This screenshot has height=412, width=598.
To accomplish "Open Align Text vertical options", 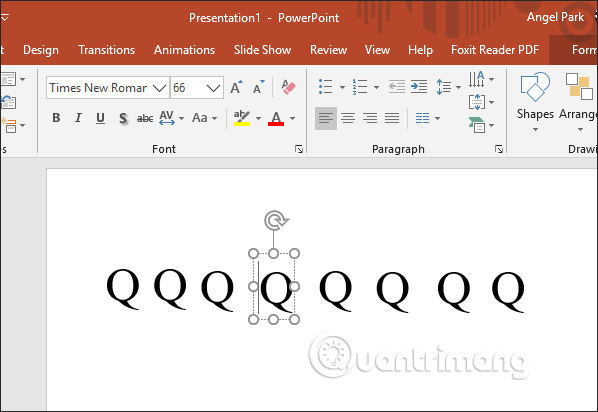I will click(477, 102).
